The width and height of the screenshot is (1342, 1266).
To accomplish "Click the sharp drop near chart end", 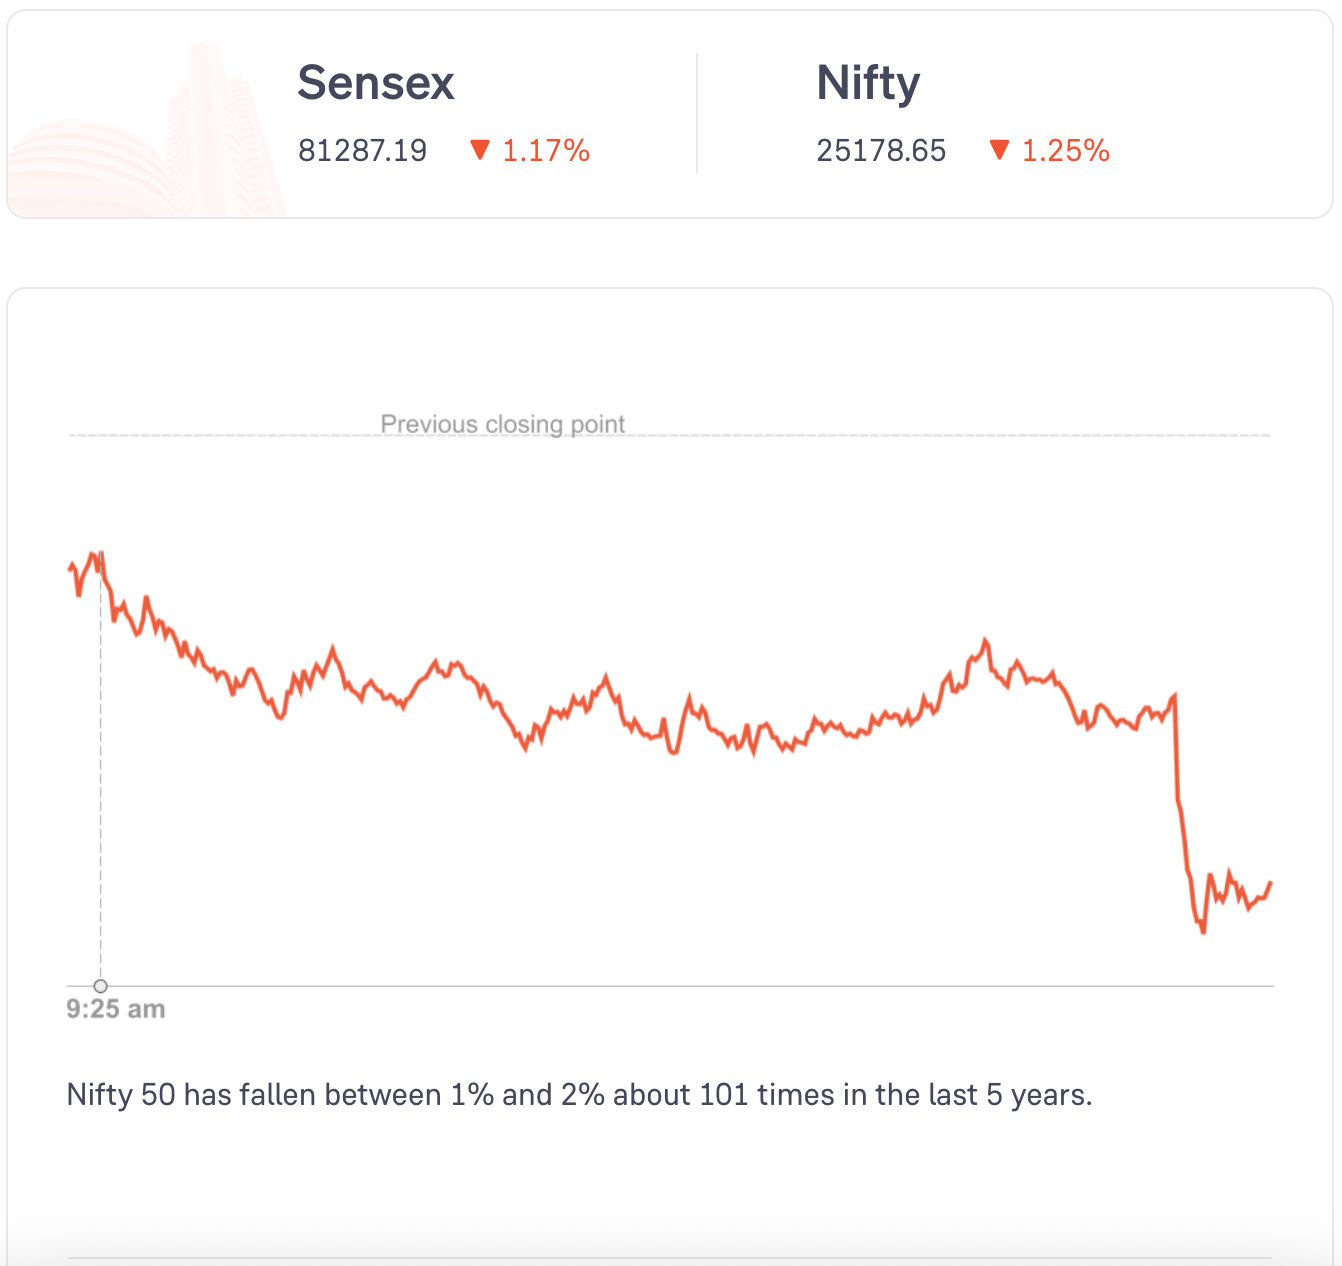I will tap(1180, 800).
